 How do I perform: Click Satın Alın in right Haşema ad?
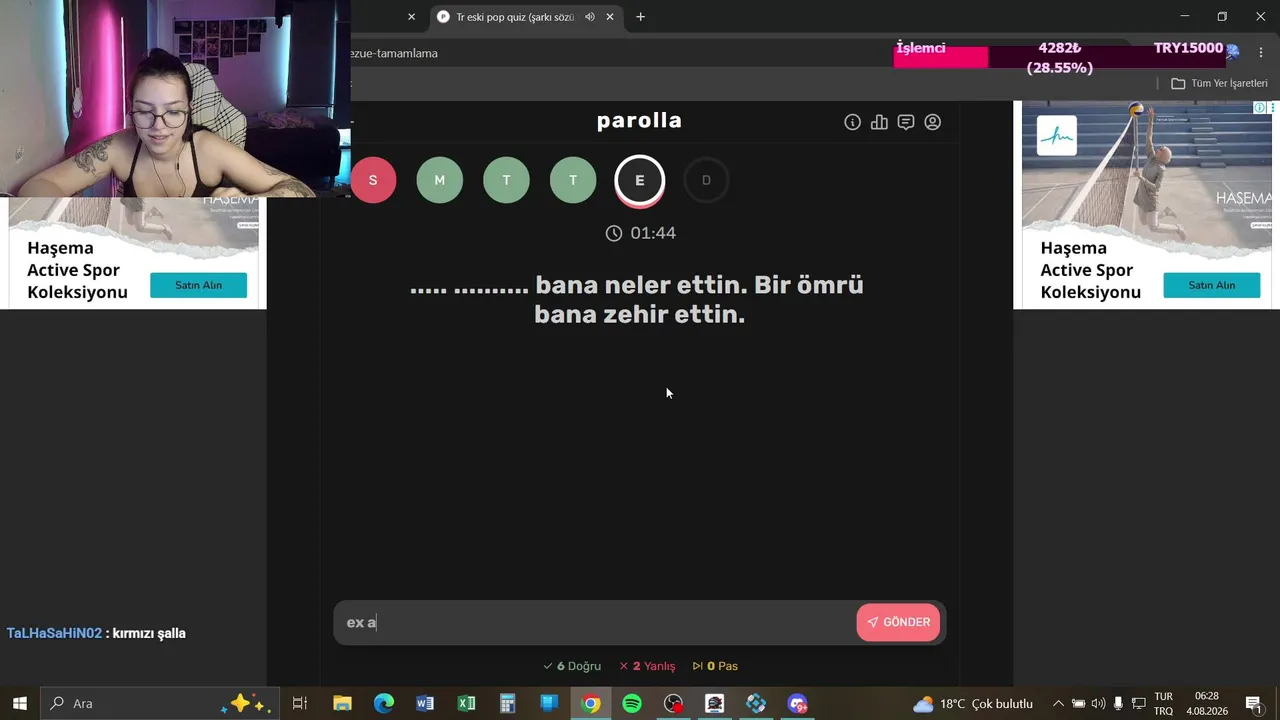[1211, 285]
